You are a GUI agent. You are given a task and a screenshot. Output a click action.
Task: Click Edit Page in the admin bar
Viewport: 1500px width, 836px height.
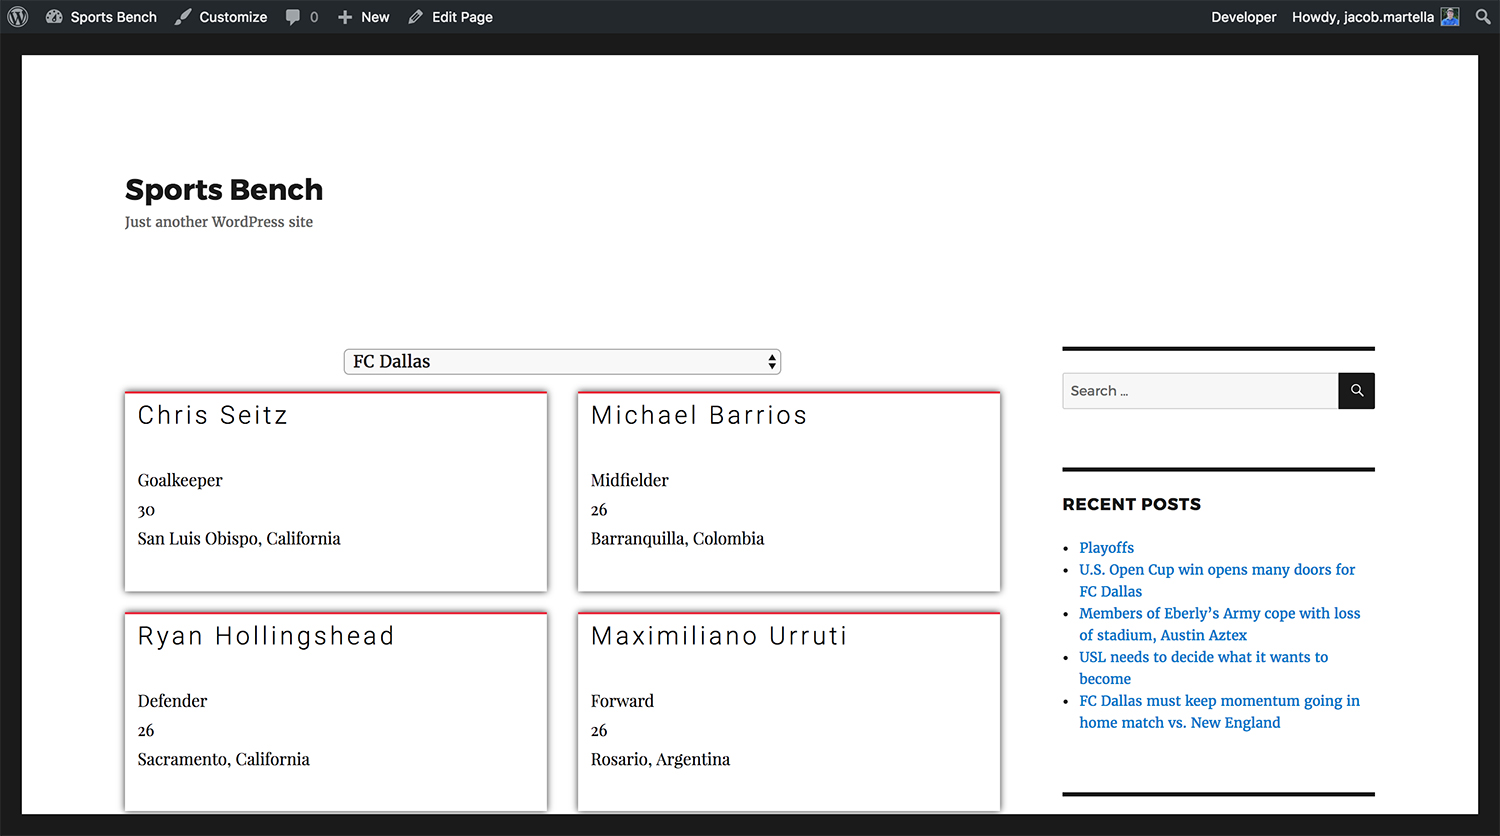(x=451, y=17)
